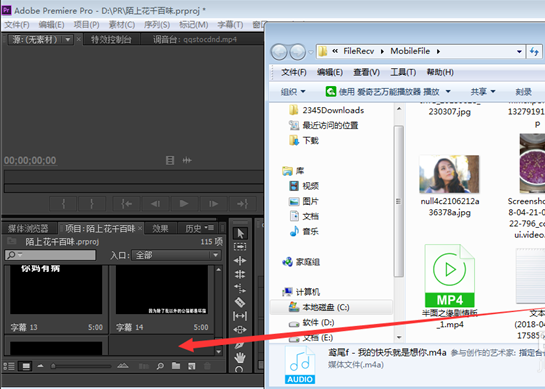Click the Explorer refresh button

pos(535,52)
